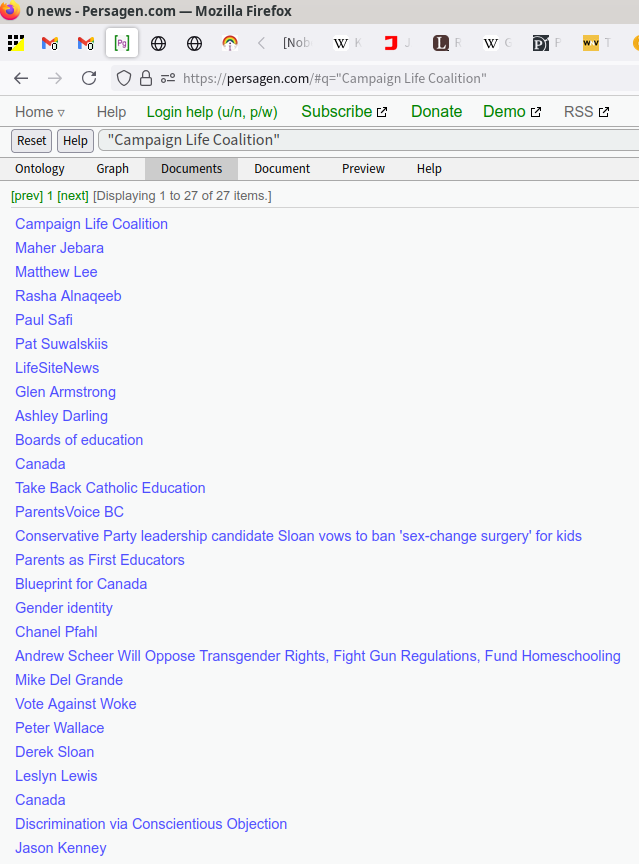
Task: Open the Rasha Alnaqeeb document
Action: point(68,296)
